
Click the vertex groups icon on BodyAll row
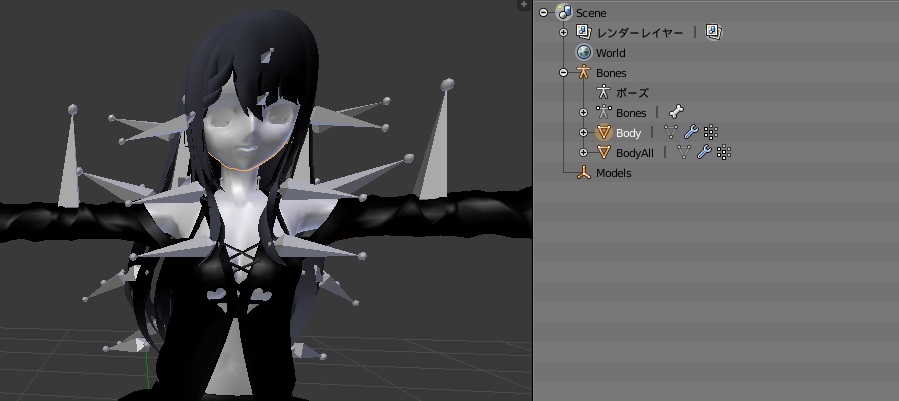pyautogui.click(x=724, y=152)
